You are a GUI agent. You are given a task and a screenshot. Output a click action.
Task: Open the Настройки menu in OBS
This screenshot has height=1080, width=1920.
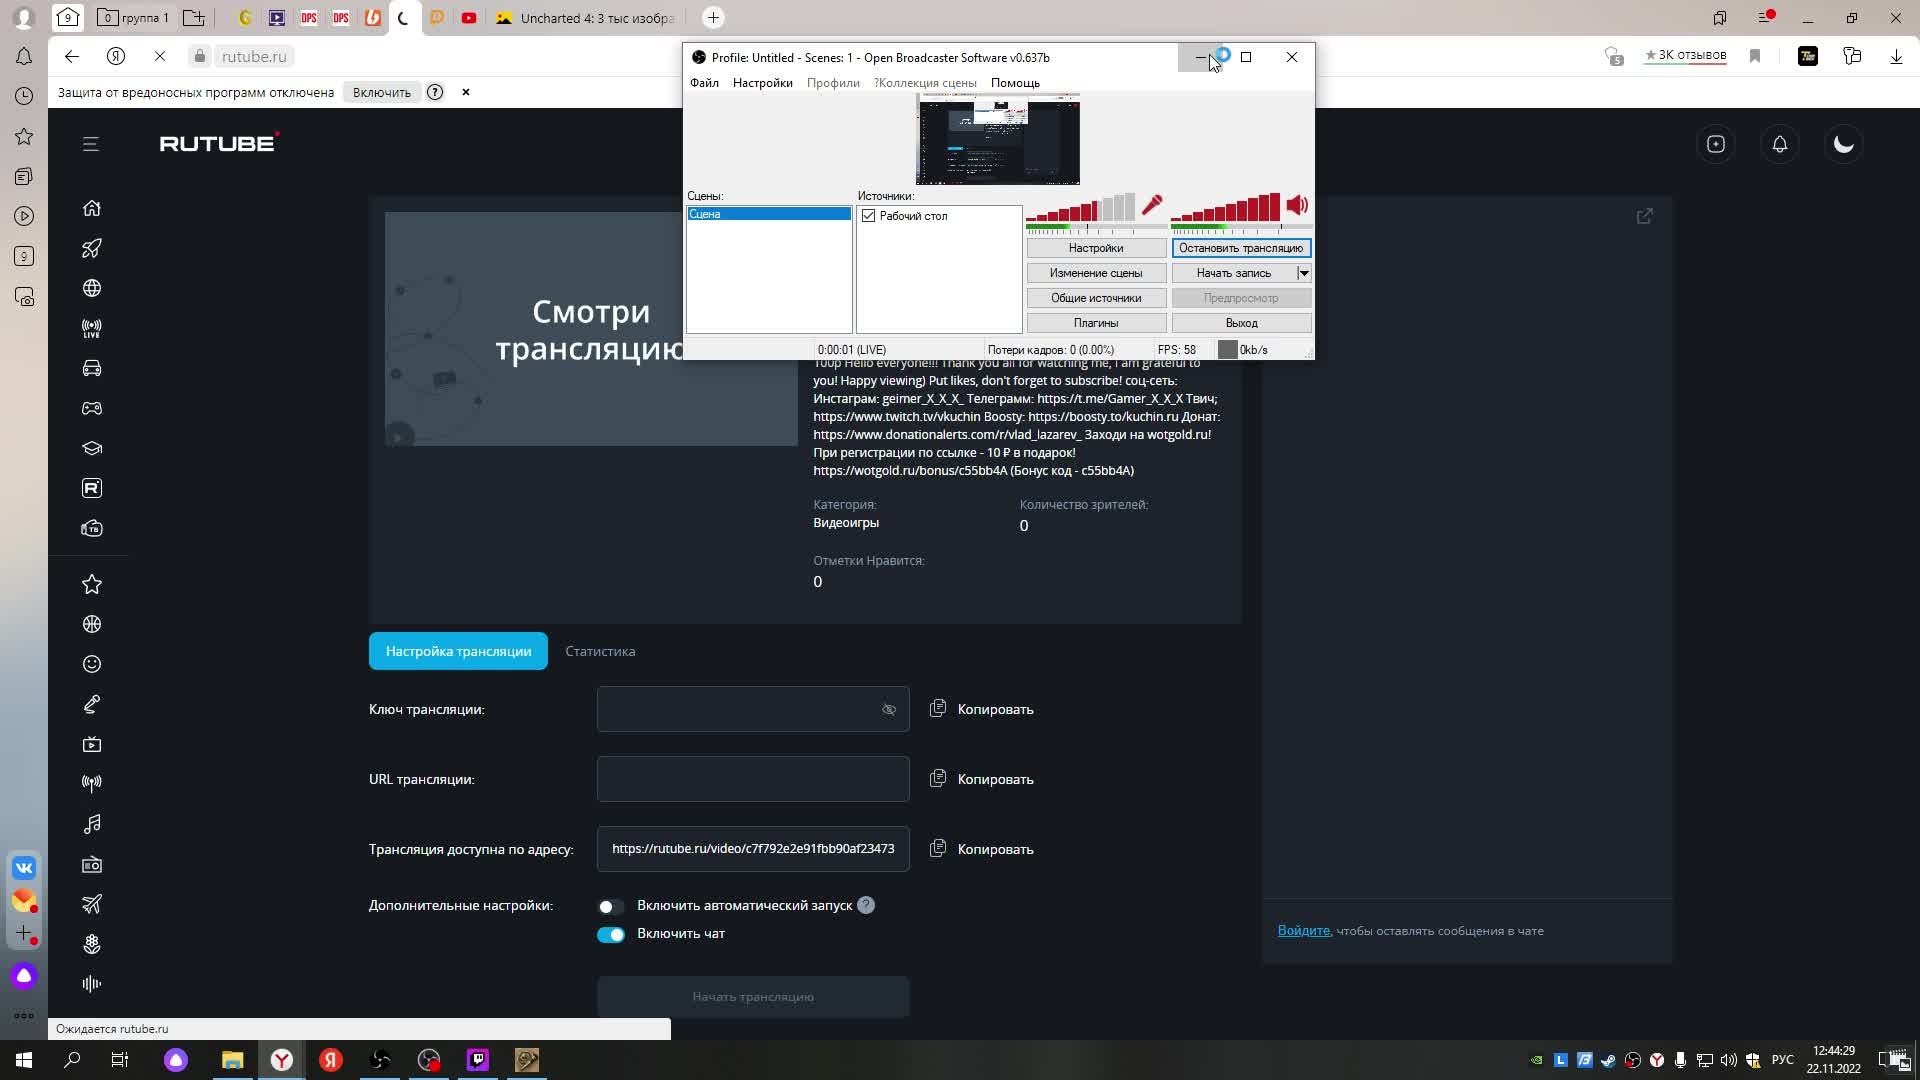pos(762,83)
